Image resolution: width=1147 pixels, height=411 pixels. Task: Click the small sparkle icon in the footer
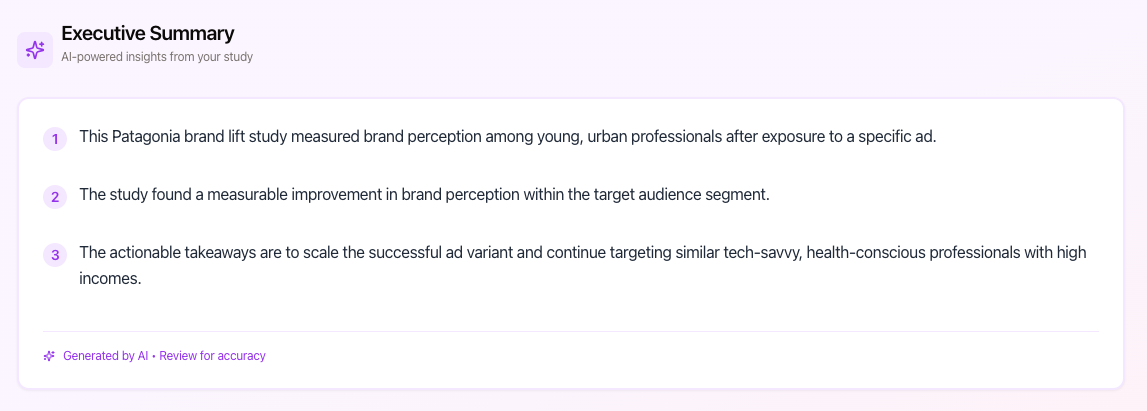[49, 356]
